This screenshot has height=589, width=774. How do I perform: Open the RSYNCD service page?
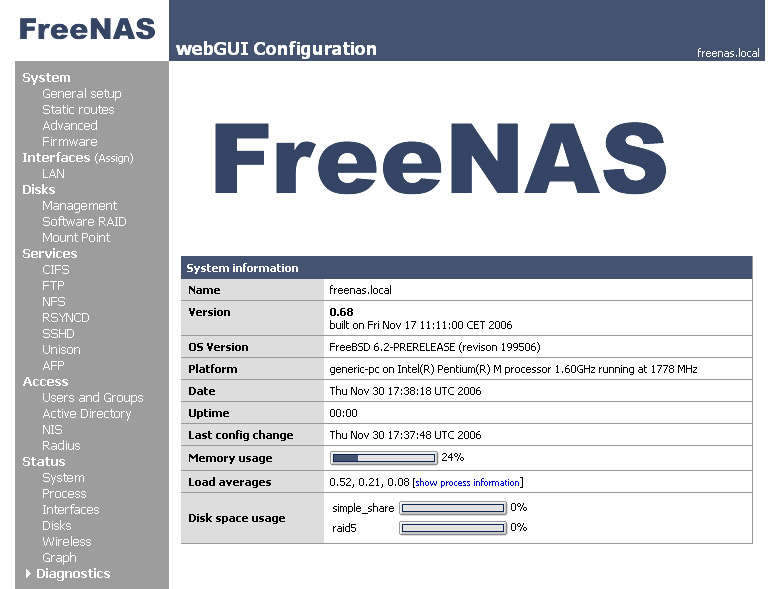(x=66, y=317)
